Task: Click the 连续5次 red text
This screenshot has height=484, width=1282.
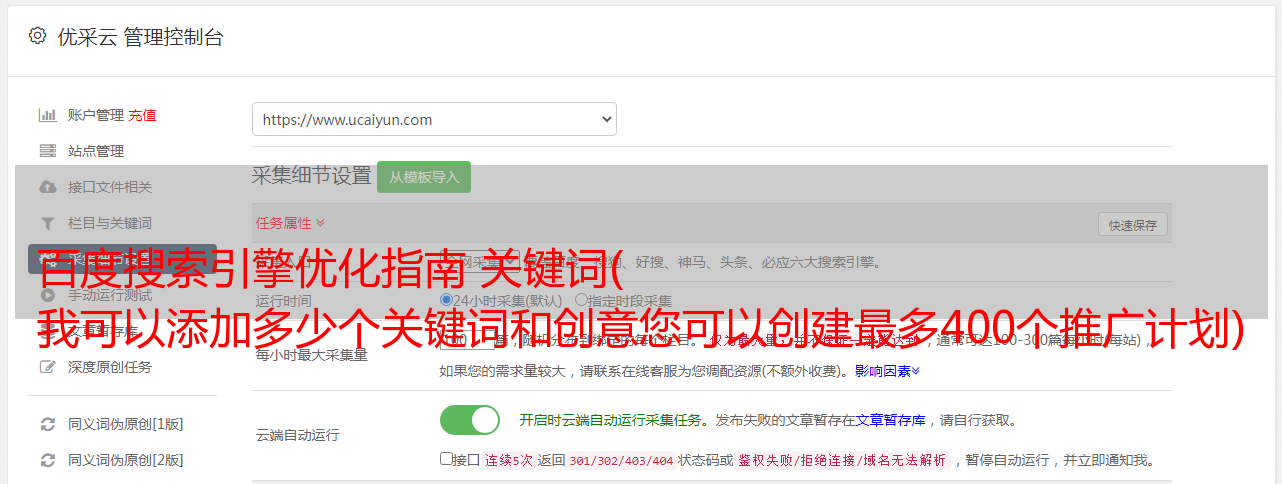Action: pyautogui.click(x=508, y=461)
